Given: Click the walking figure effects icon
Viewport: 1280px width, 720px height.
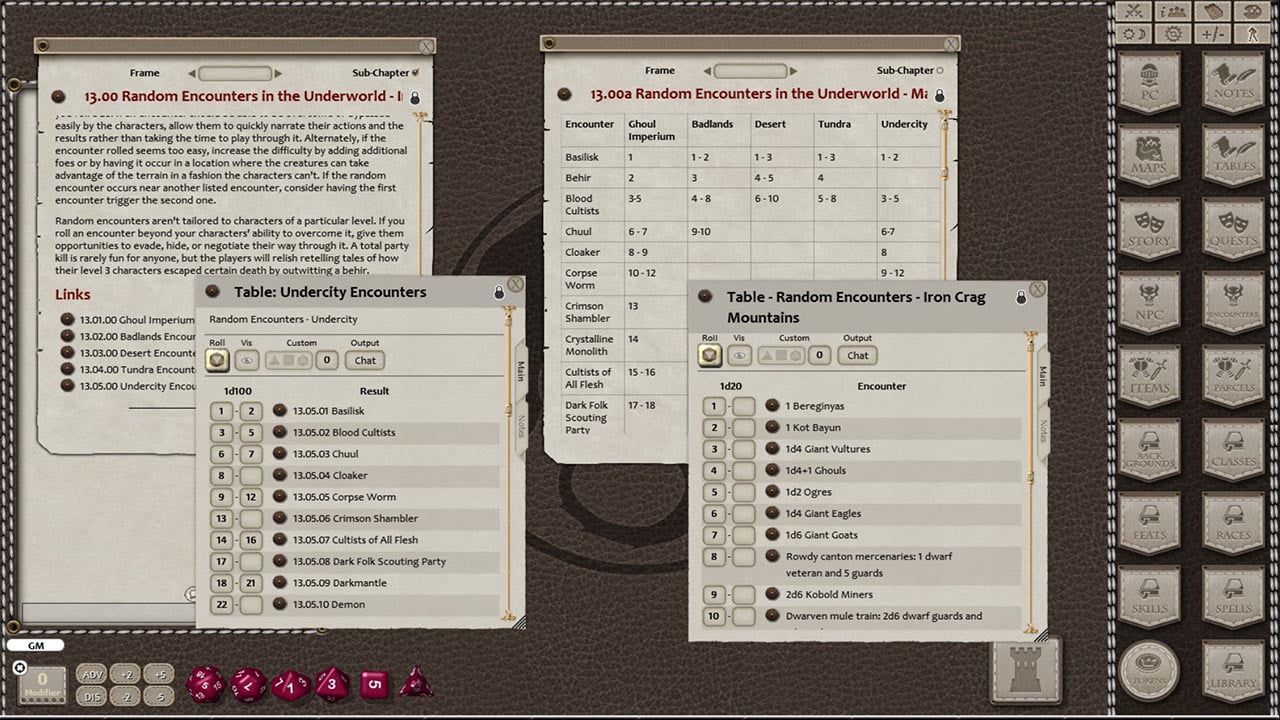Looking at the screenshot, I should click(1251, 33).
